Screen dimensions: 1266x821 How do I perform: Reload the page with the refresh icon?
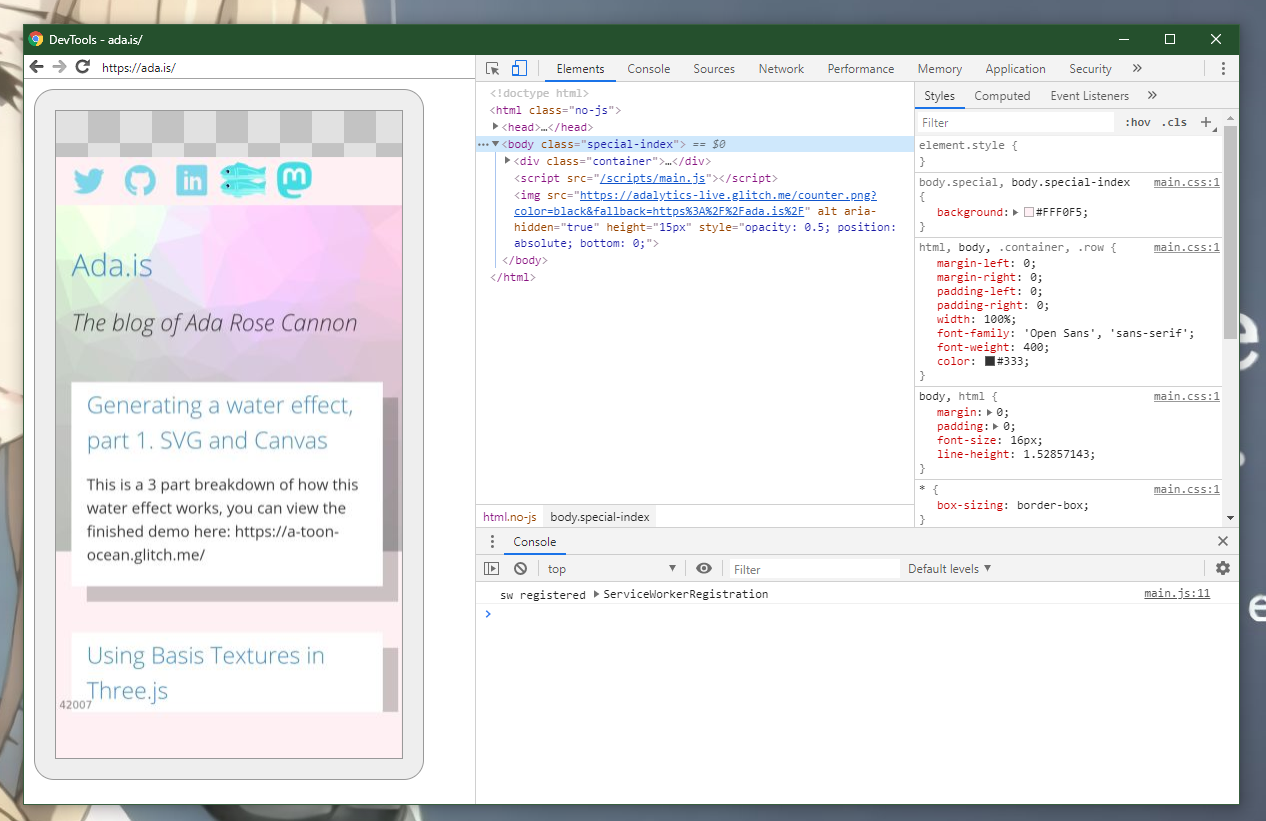click(x=83, y=67)
